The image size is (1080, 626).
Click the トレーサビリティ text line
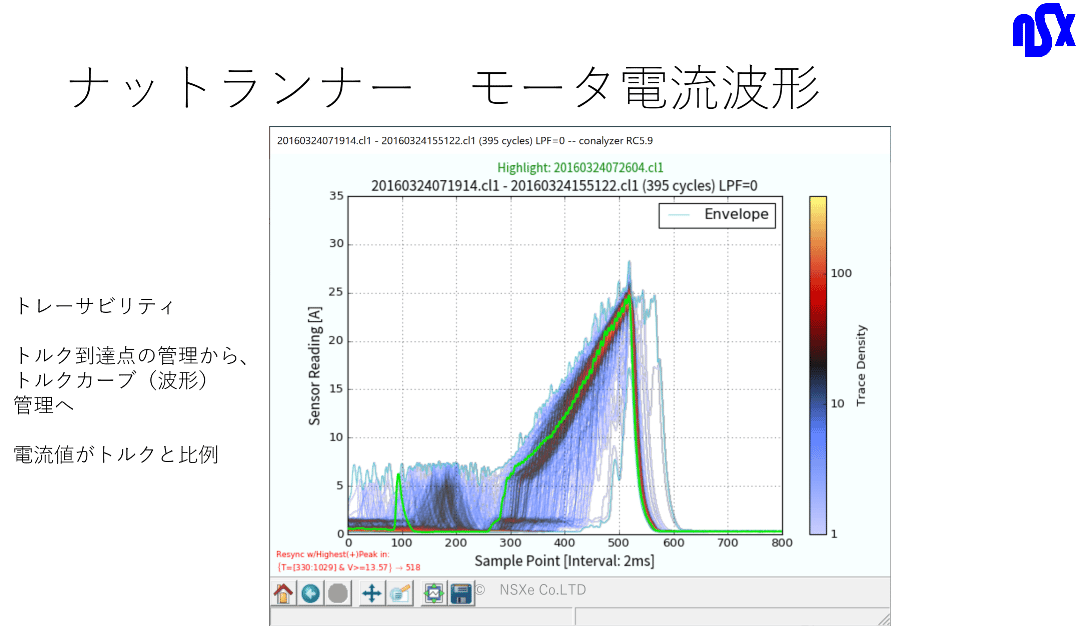point(94,306)
